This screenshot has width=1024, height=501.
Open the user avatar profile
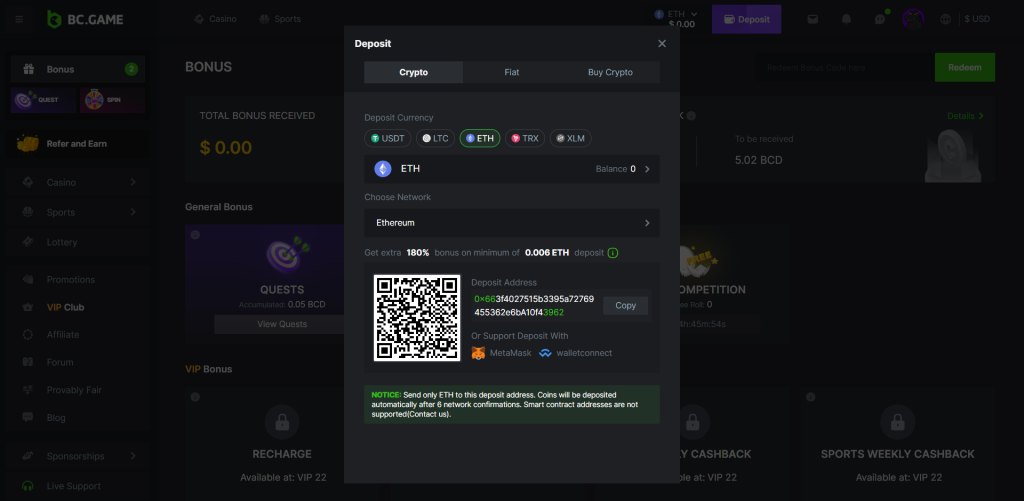pos(913,19)
